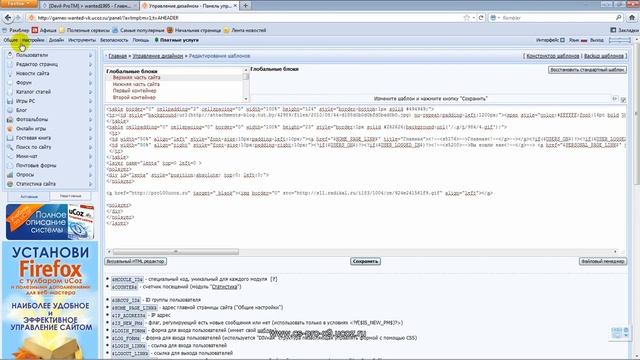
Task: Expand the Каталог статей submenu arrow
Action: (x=91, y=92)
